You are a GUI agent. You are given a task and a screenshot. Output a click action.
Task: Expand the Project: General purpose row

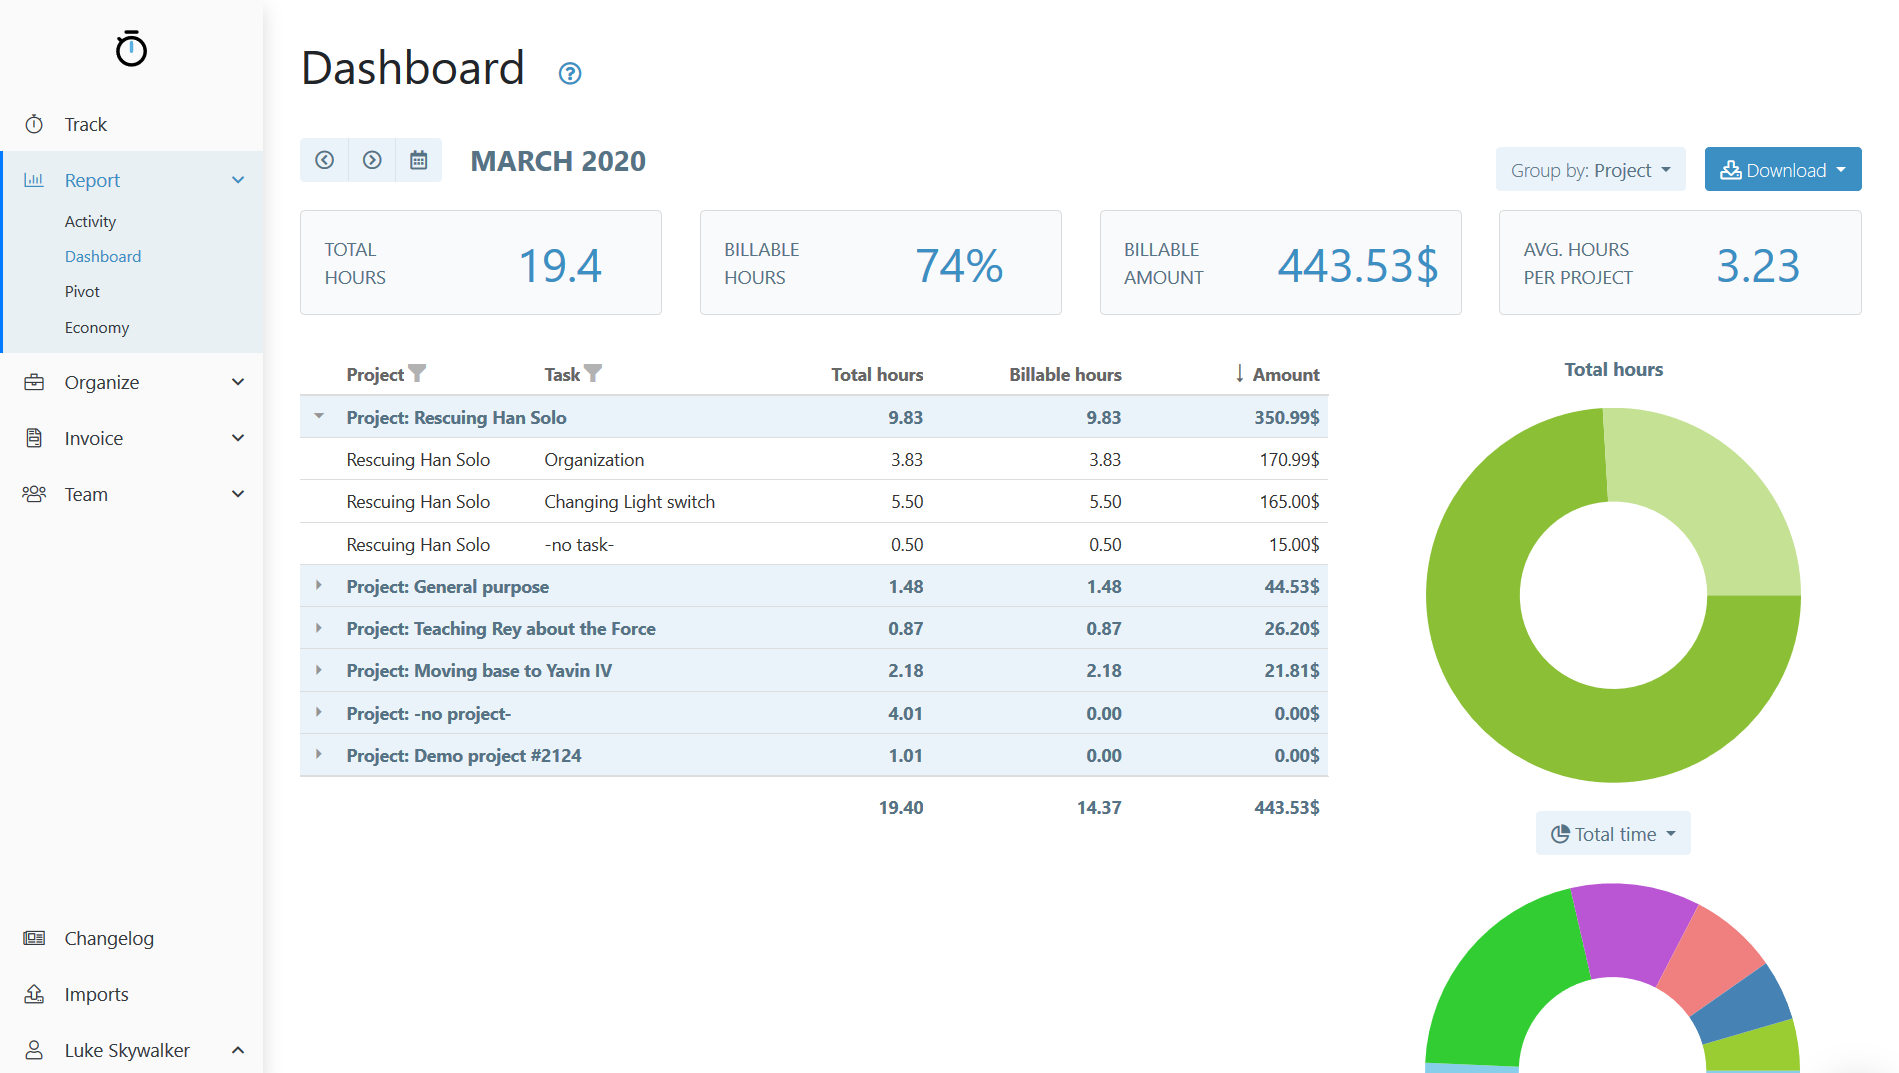click(x=319, y=586)
